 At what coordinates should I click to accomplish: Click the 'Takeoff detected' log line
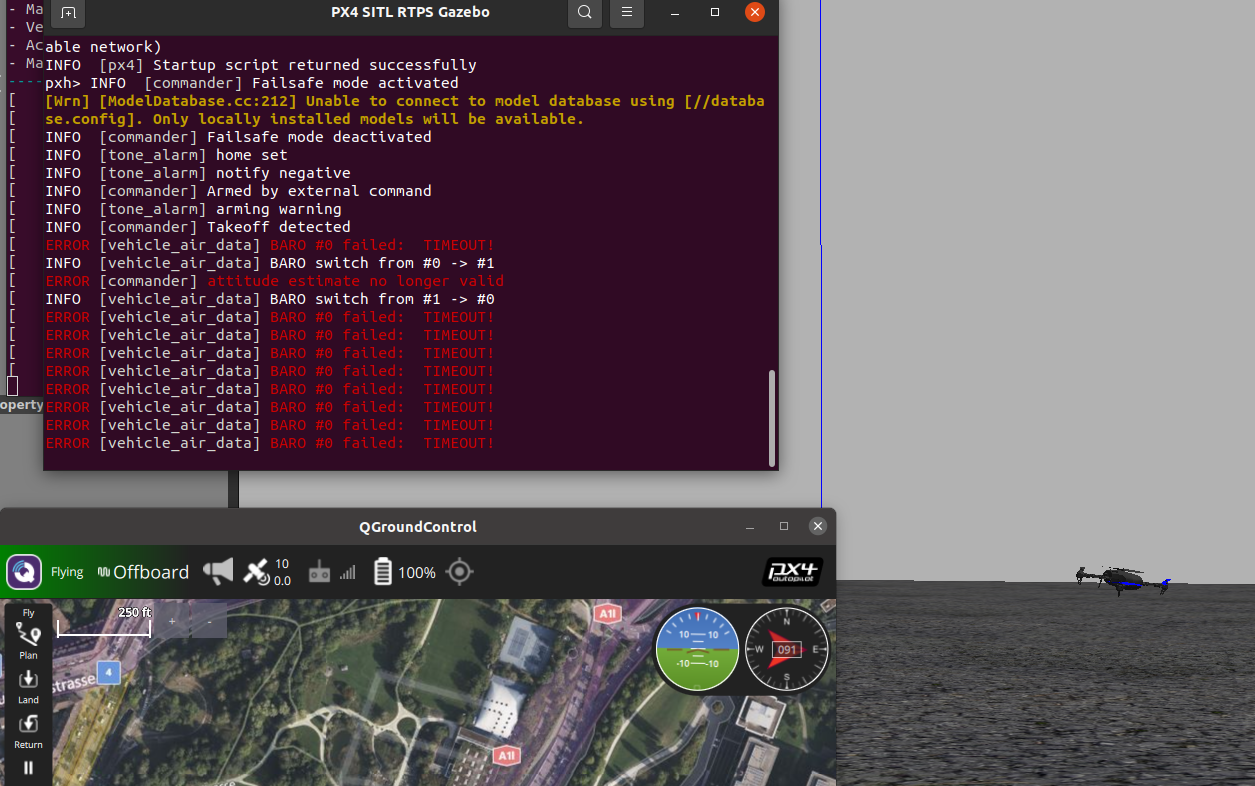click(198, 227)
